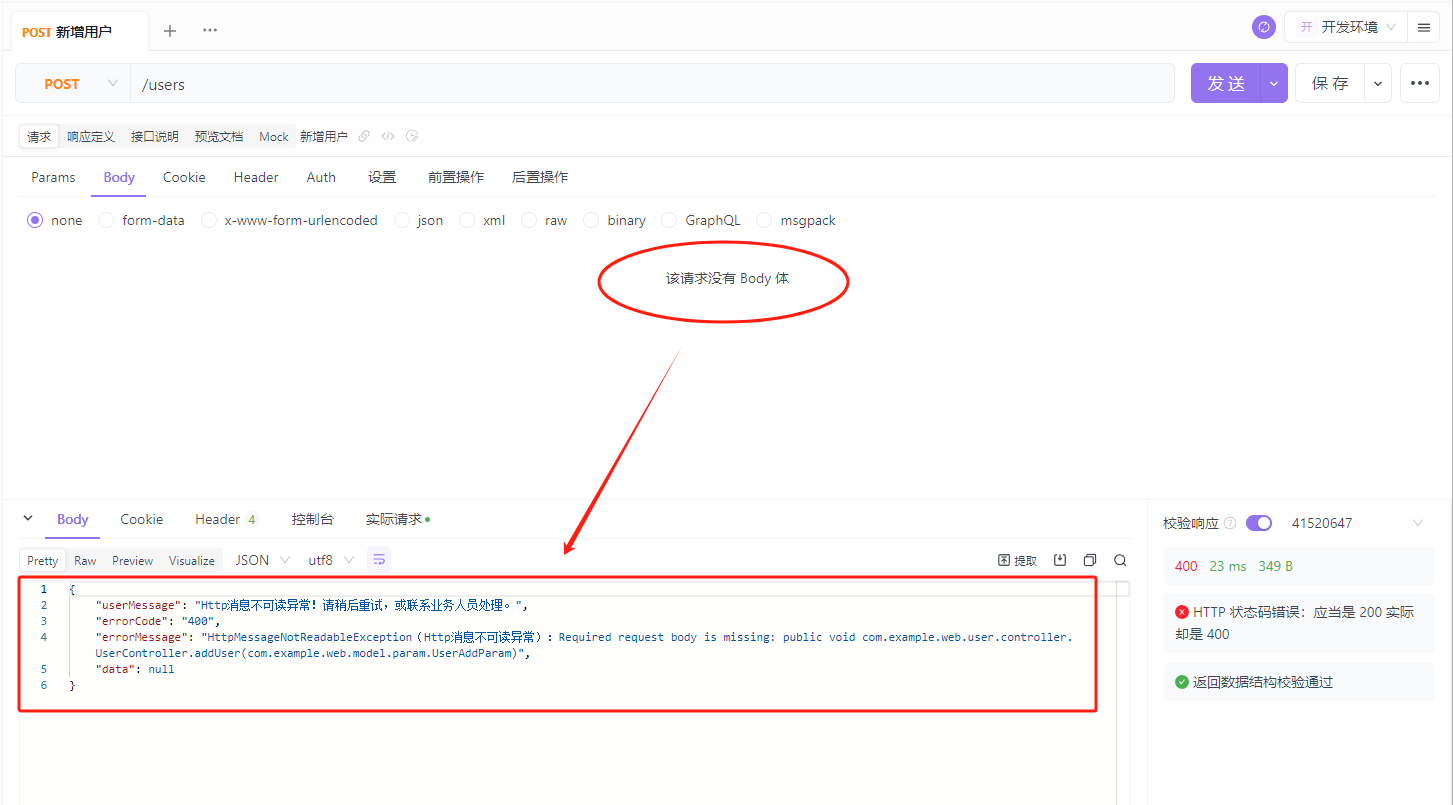The image size is (1453, 805).
Task: Click the 提取 extract button
Action: coord(1018,560)
